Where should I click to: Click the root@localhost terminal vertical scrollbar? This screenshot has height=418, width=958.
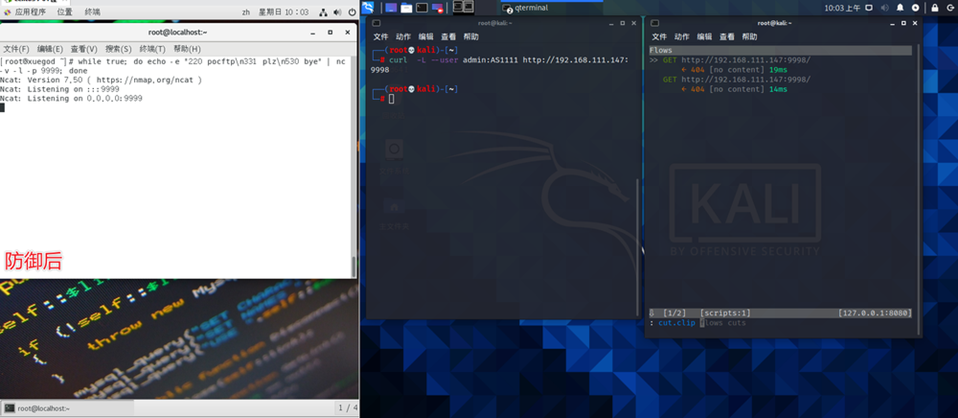pyautogui.click(x=353, y=267)
